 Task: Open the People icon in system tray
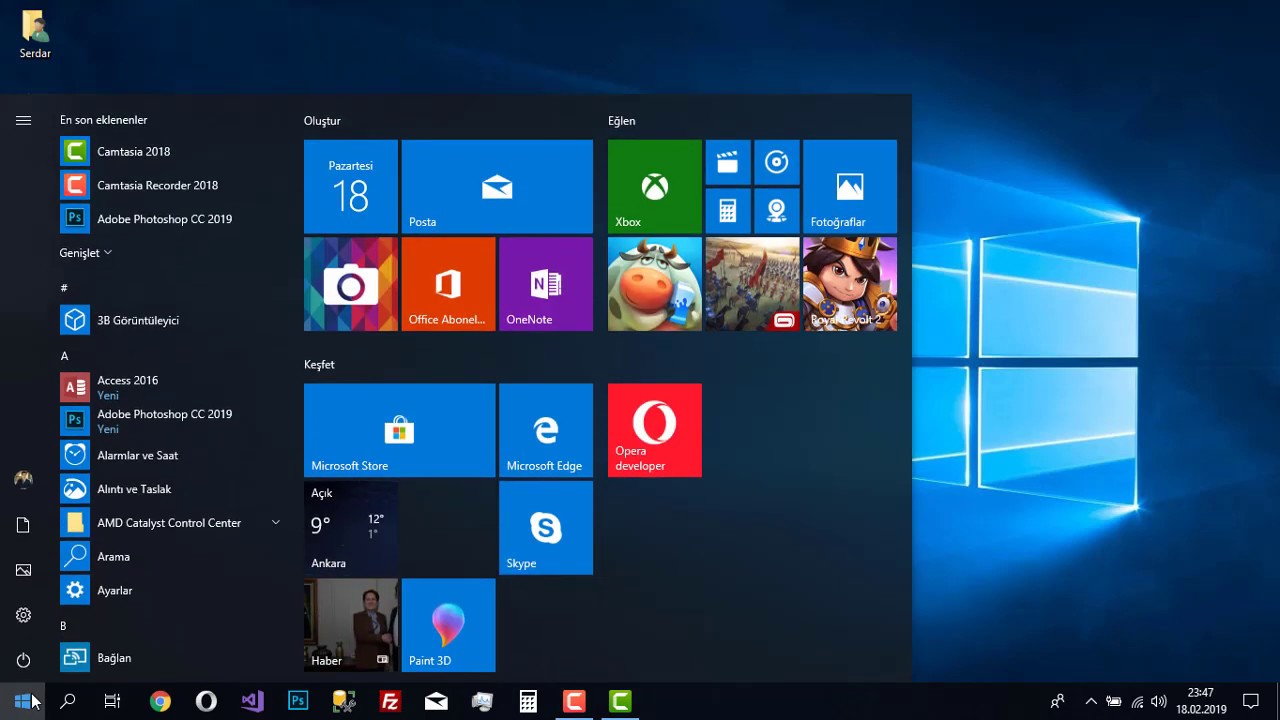tap(1057, 701)
